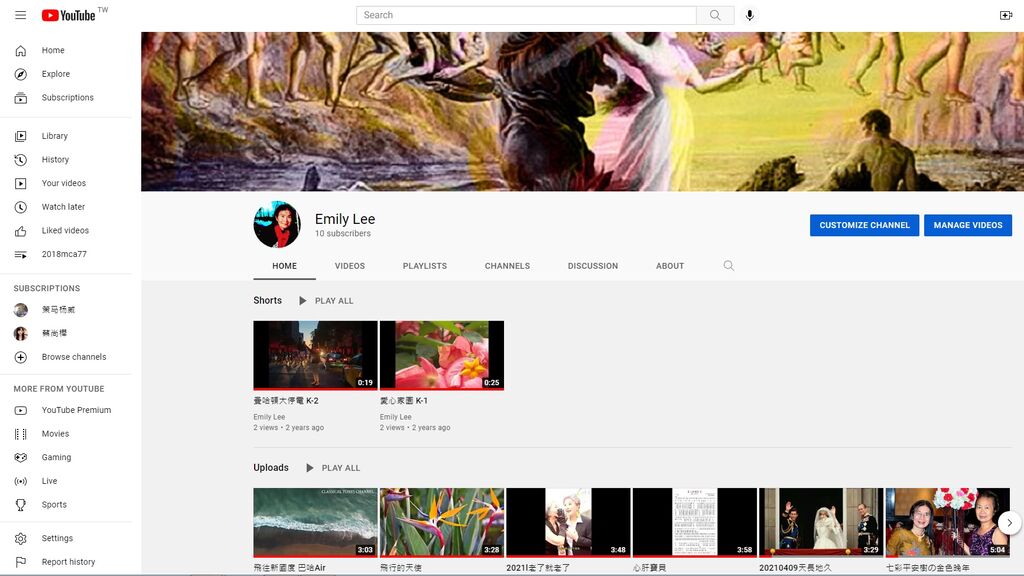Click the K-1 Short video title
The image size is (1024, 576).
pos(404,401)
